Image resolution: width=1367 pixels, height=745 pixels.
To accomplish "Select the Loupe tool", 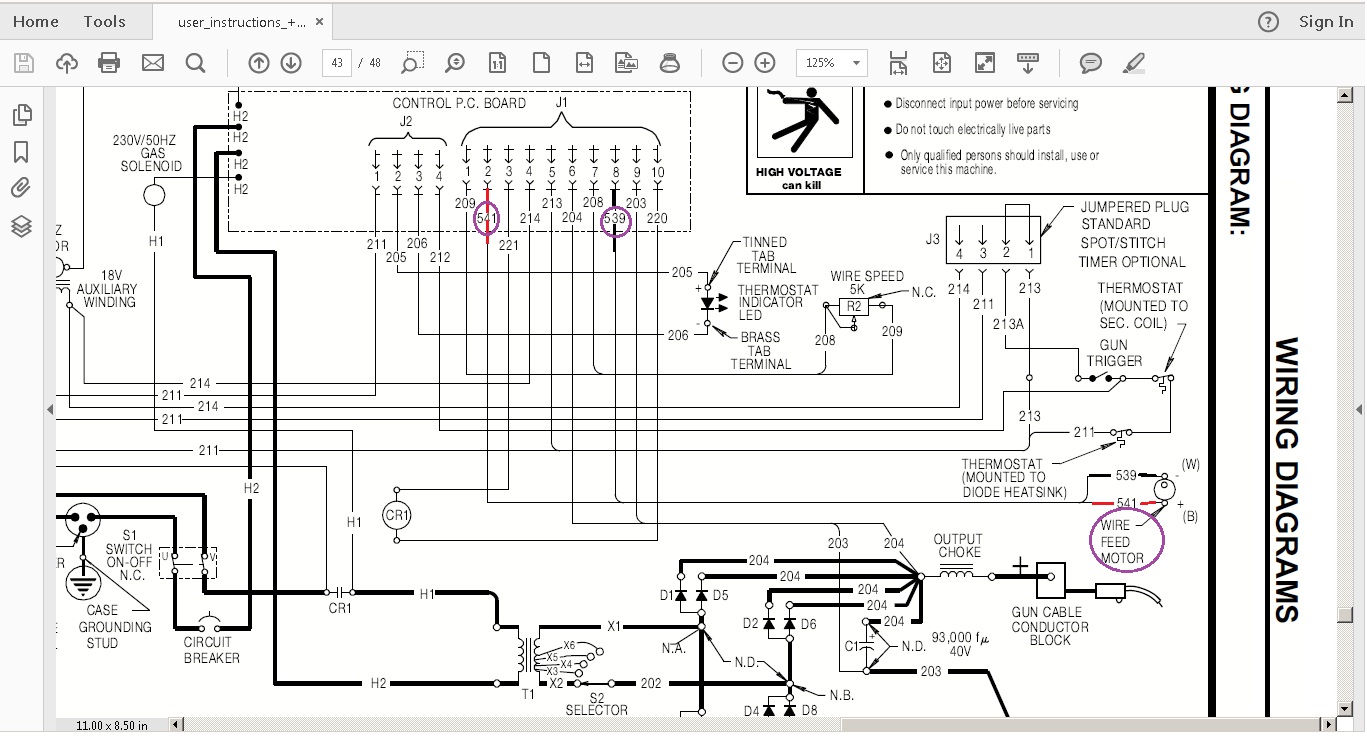I will click(670, 63).
